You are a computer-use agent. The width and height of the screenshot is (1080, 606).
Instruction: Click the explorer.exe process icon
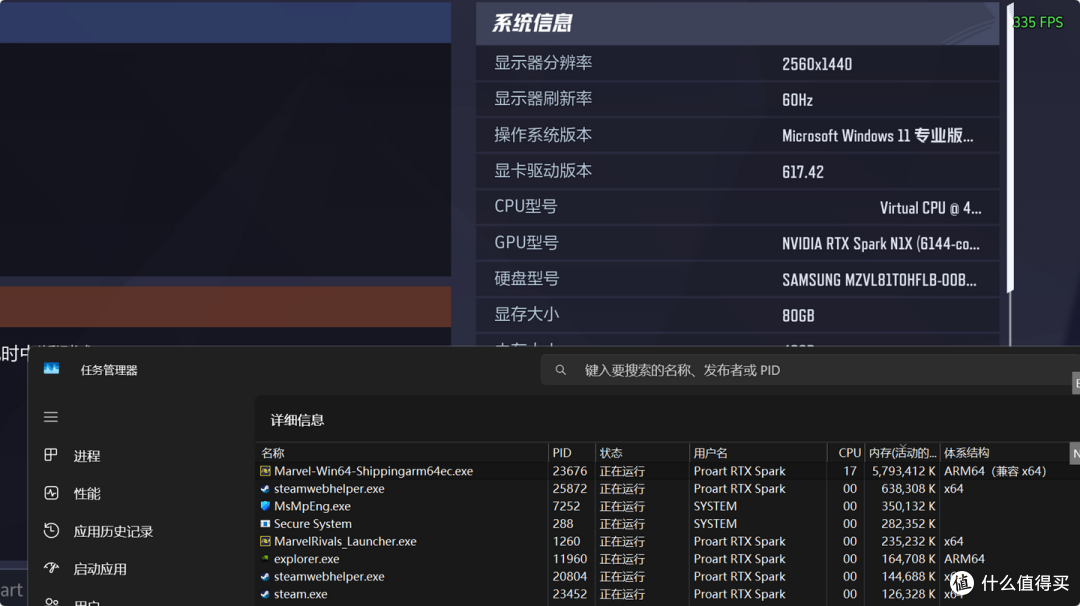pyautogui.click(x=265, y=559)
